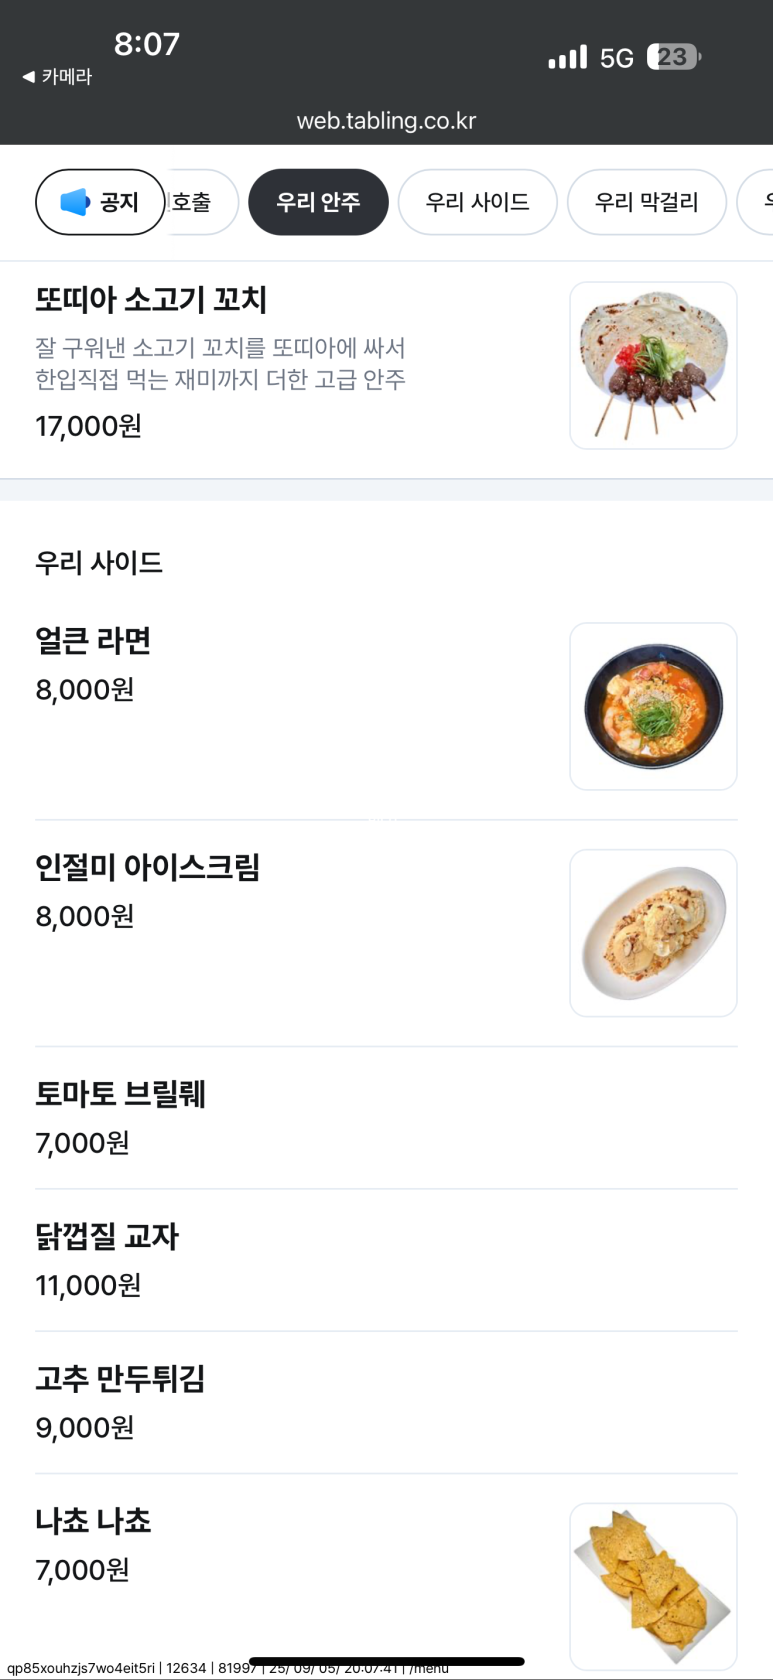
Task: Switch to the 우리 사이드 tab
Action: point(477,202)
